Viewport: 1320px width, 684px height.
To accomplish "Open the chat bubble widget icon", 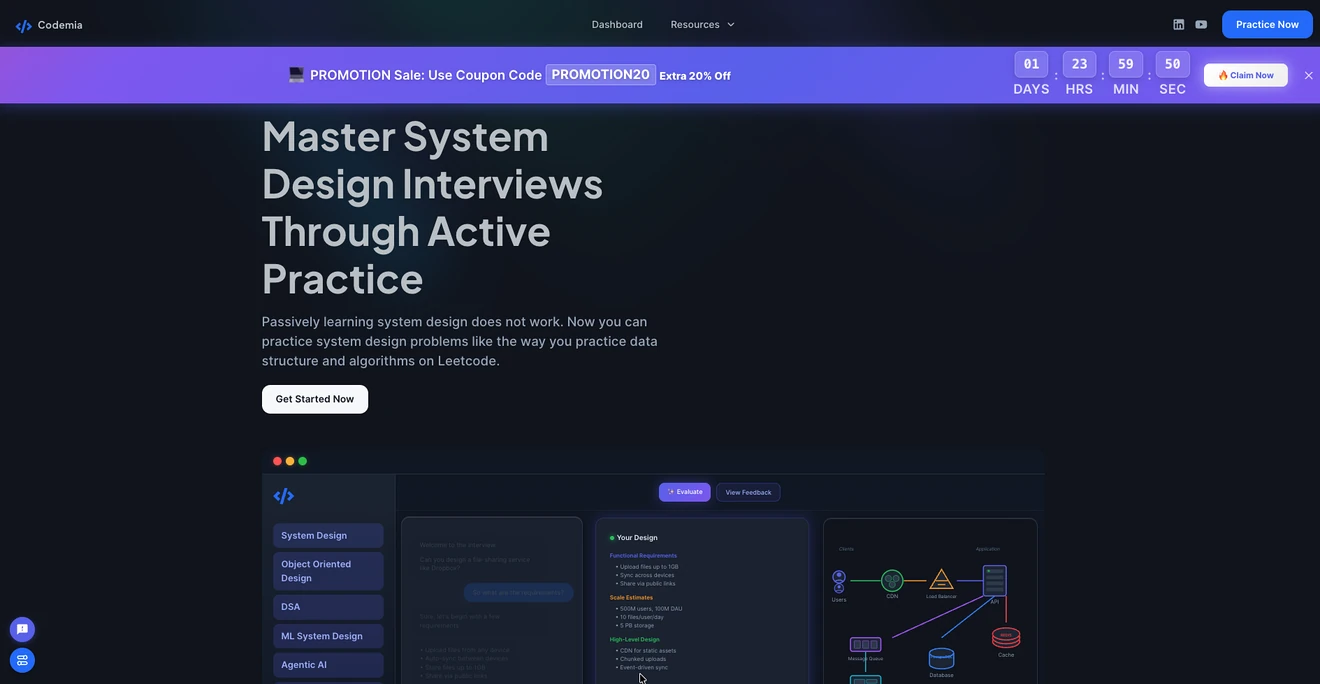I will (22, 629).
